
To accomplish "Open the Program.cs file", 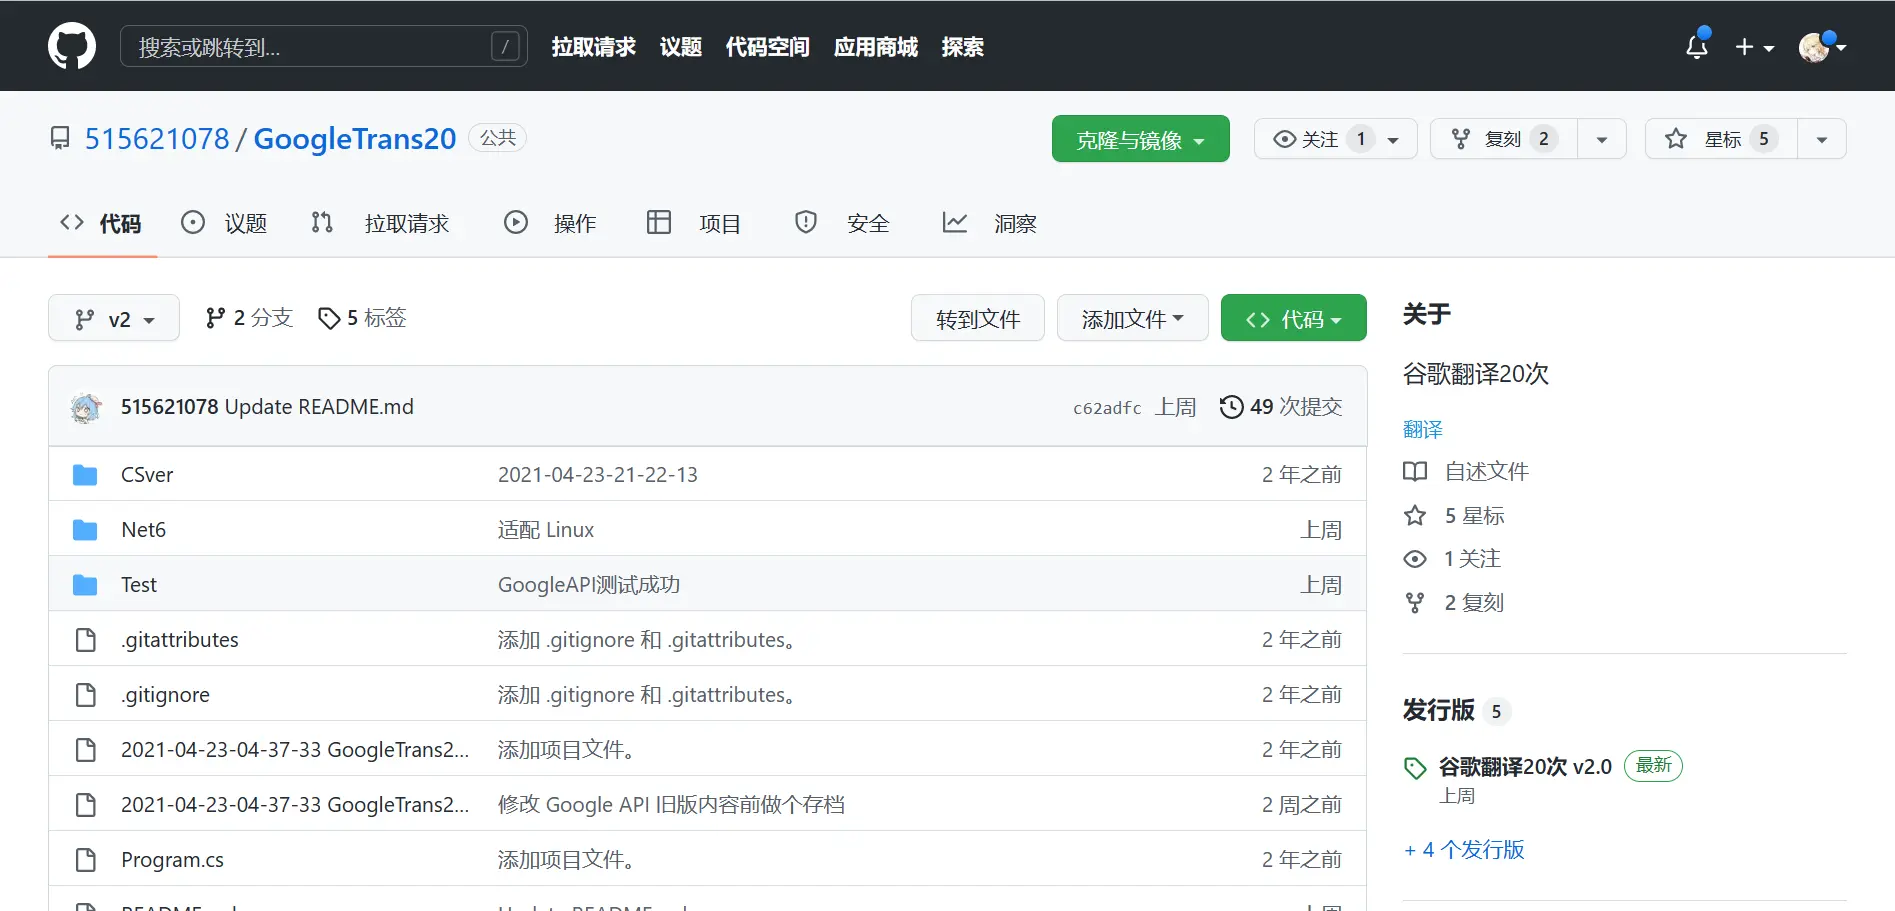I will pyautogui.click(x=172, y=860).
